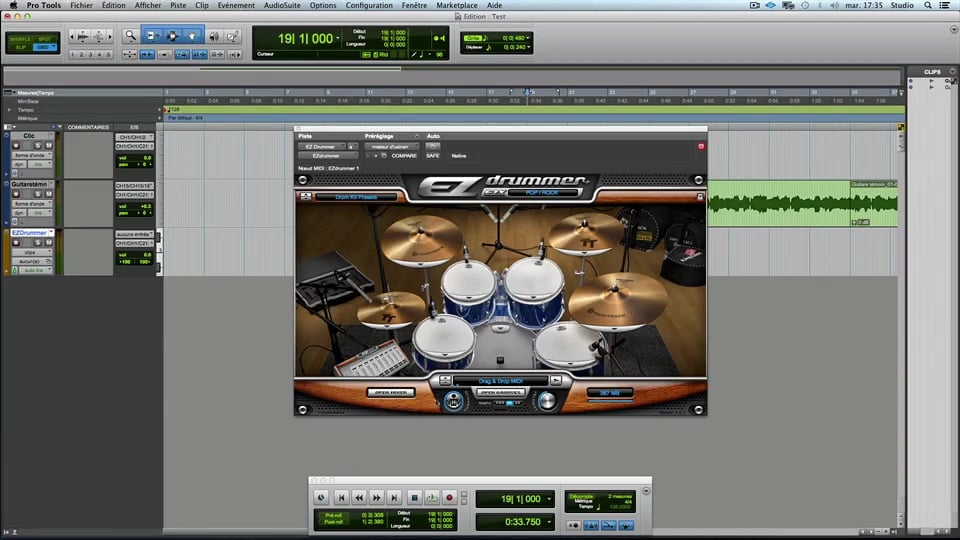Click the metronome icon in EZdrummer

454,401
